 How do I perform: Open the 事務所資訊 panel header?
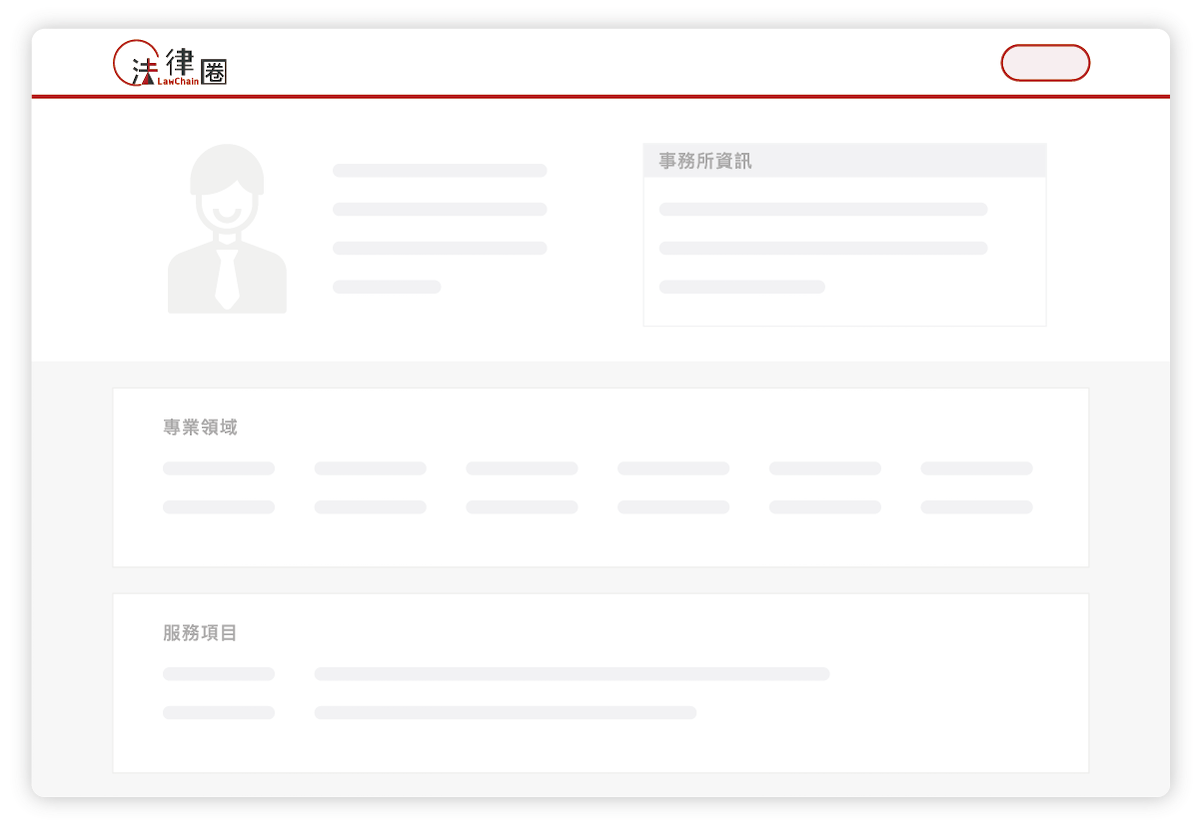[x=704, y=160]
